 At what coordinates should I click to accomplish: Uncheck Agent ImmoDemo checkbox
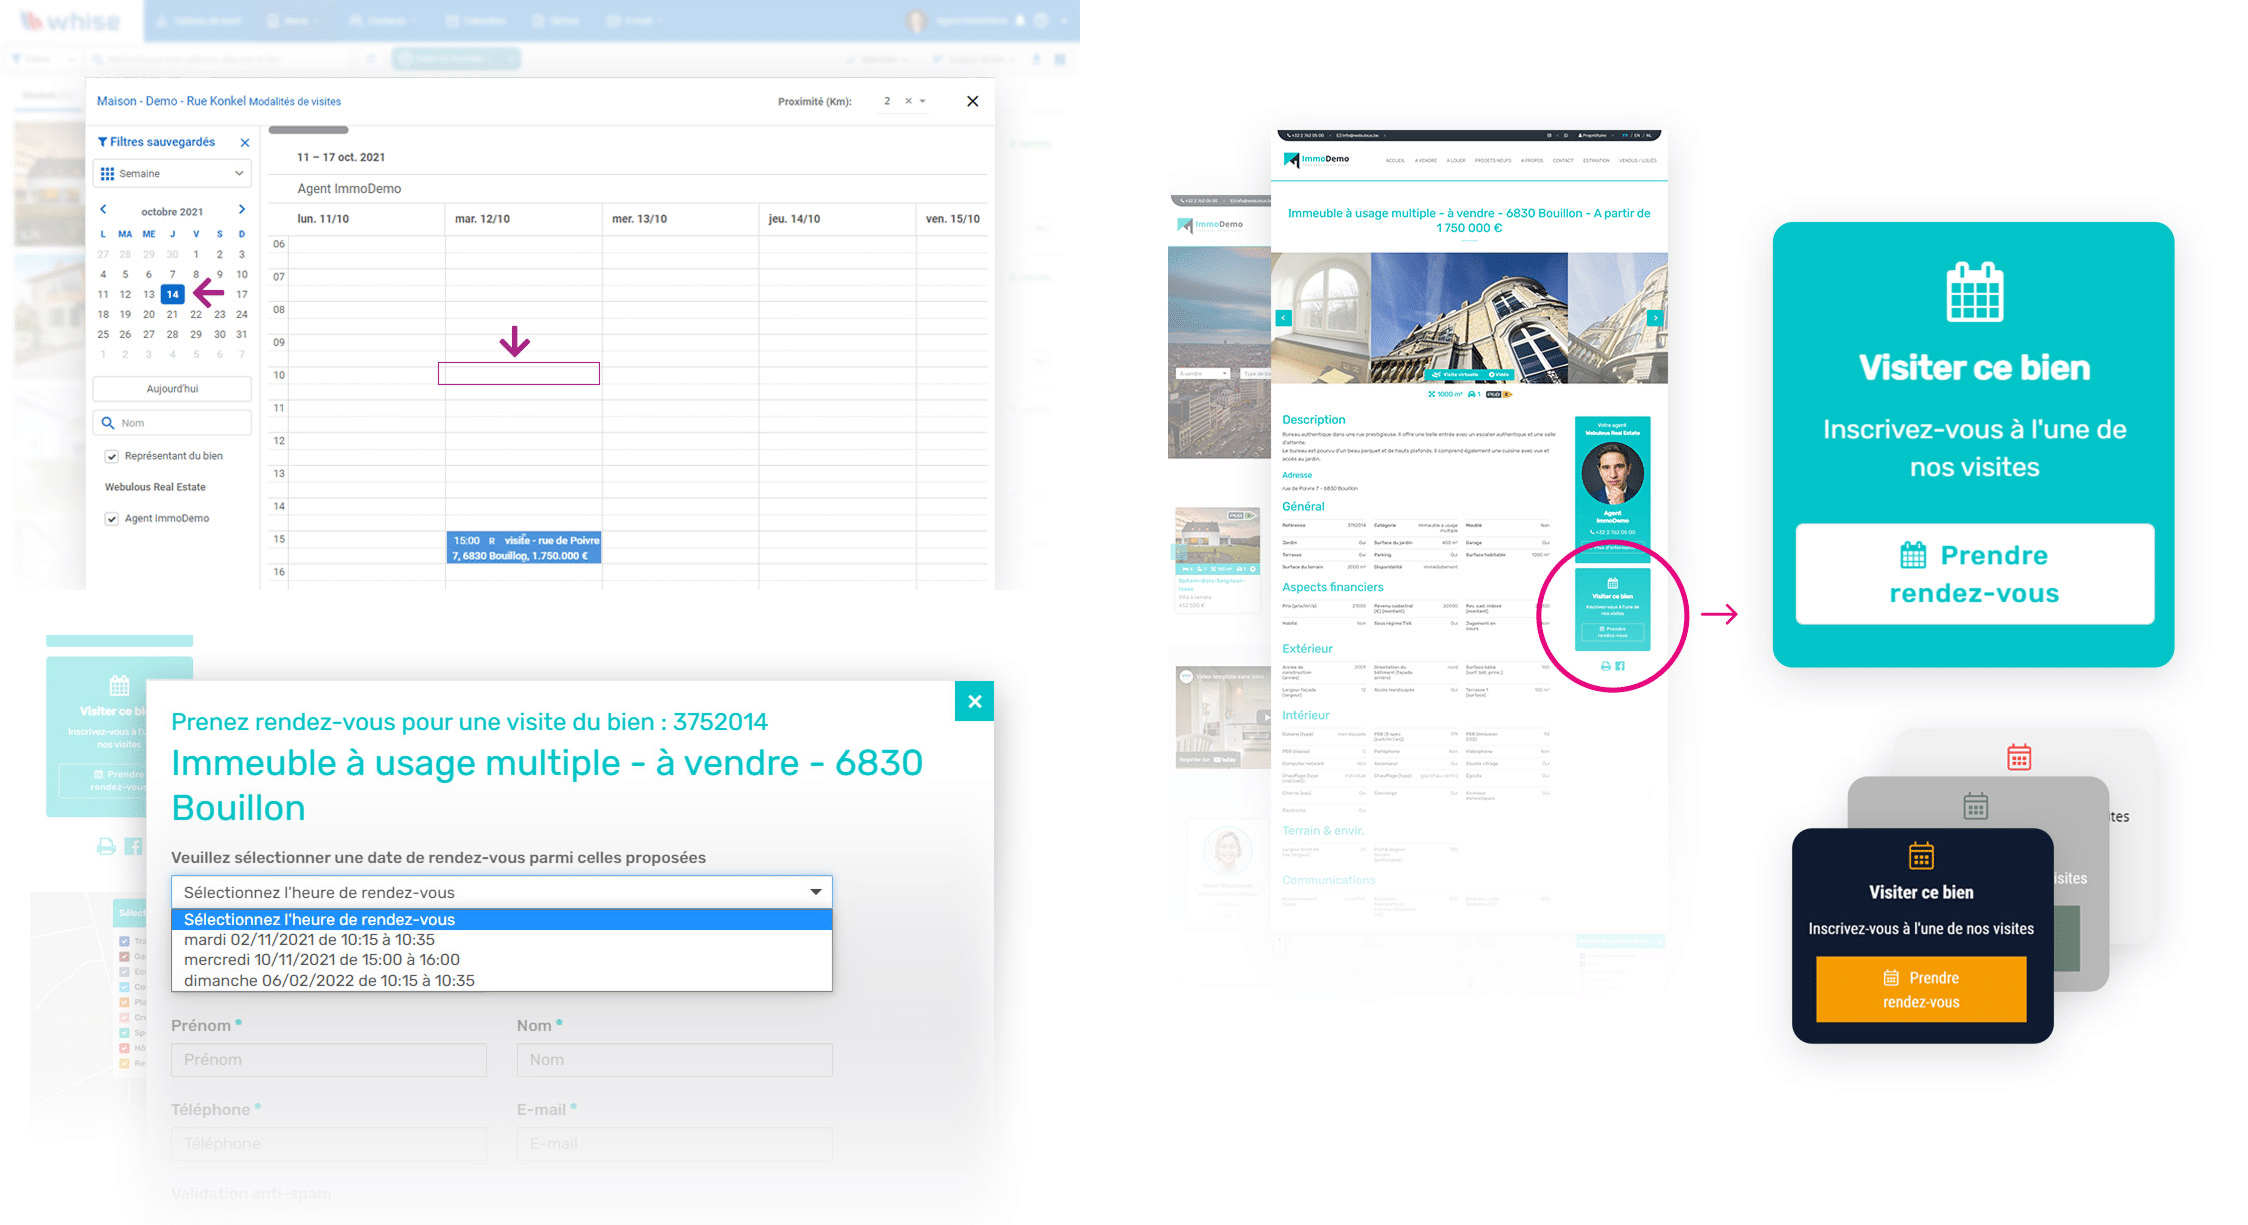click(112, 519)
